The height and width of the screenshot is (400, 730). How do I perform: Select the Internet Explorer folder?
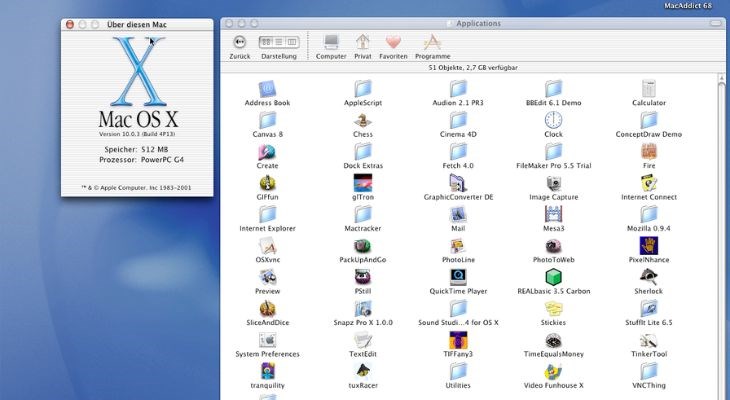click(x=267, y=214)
